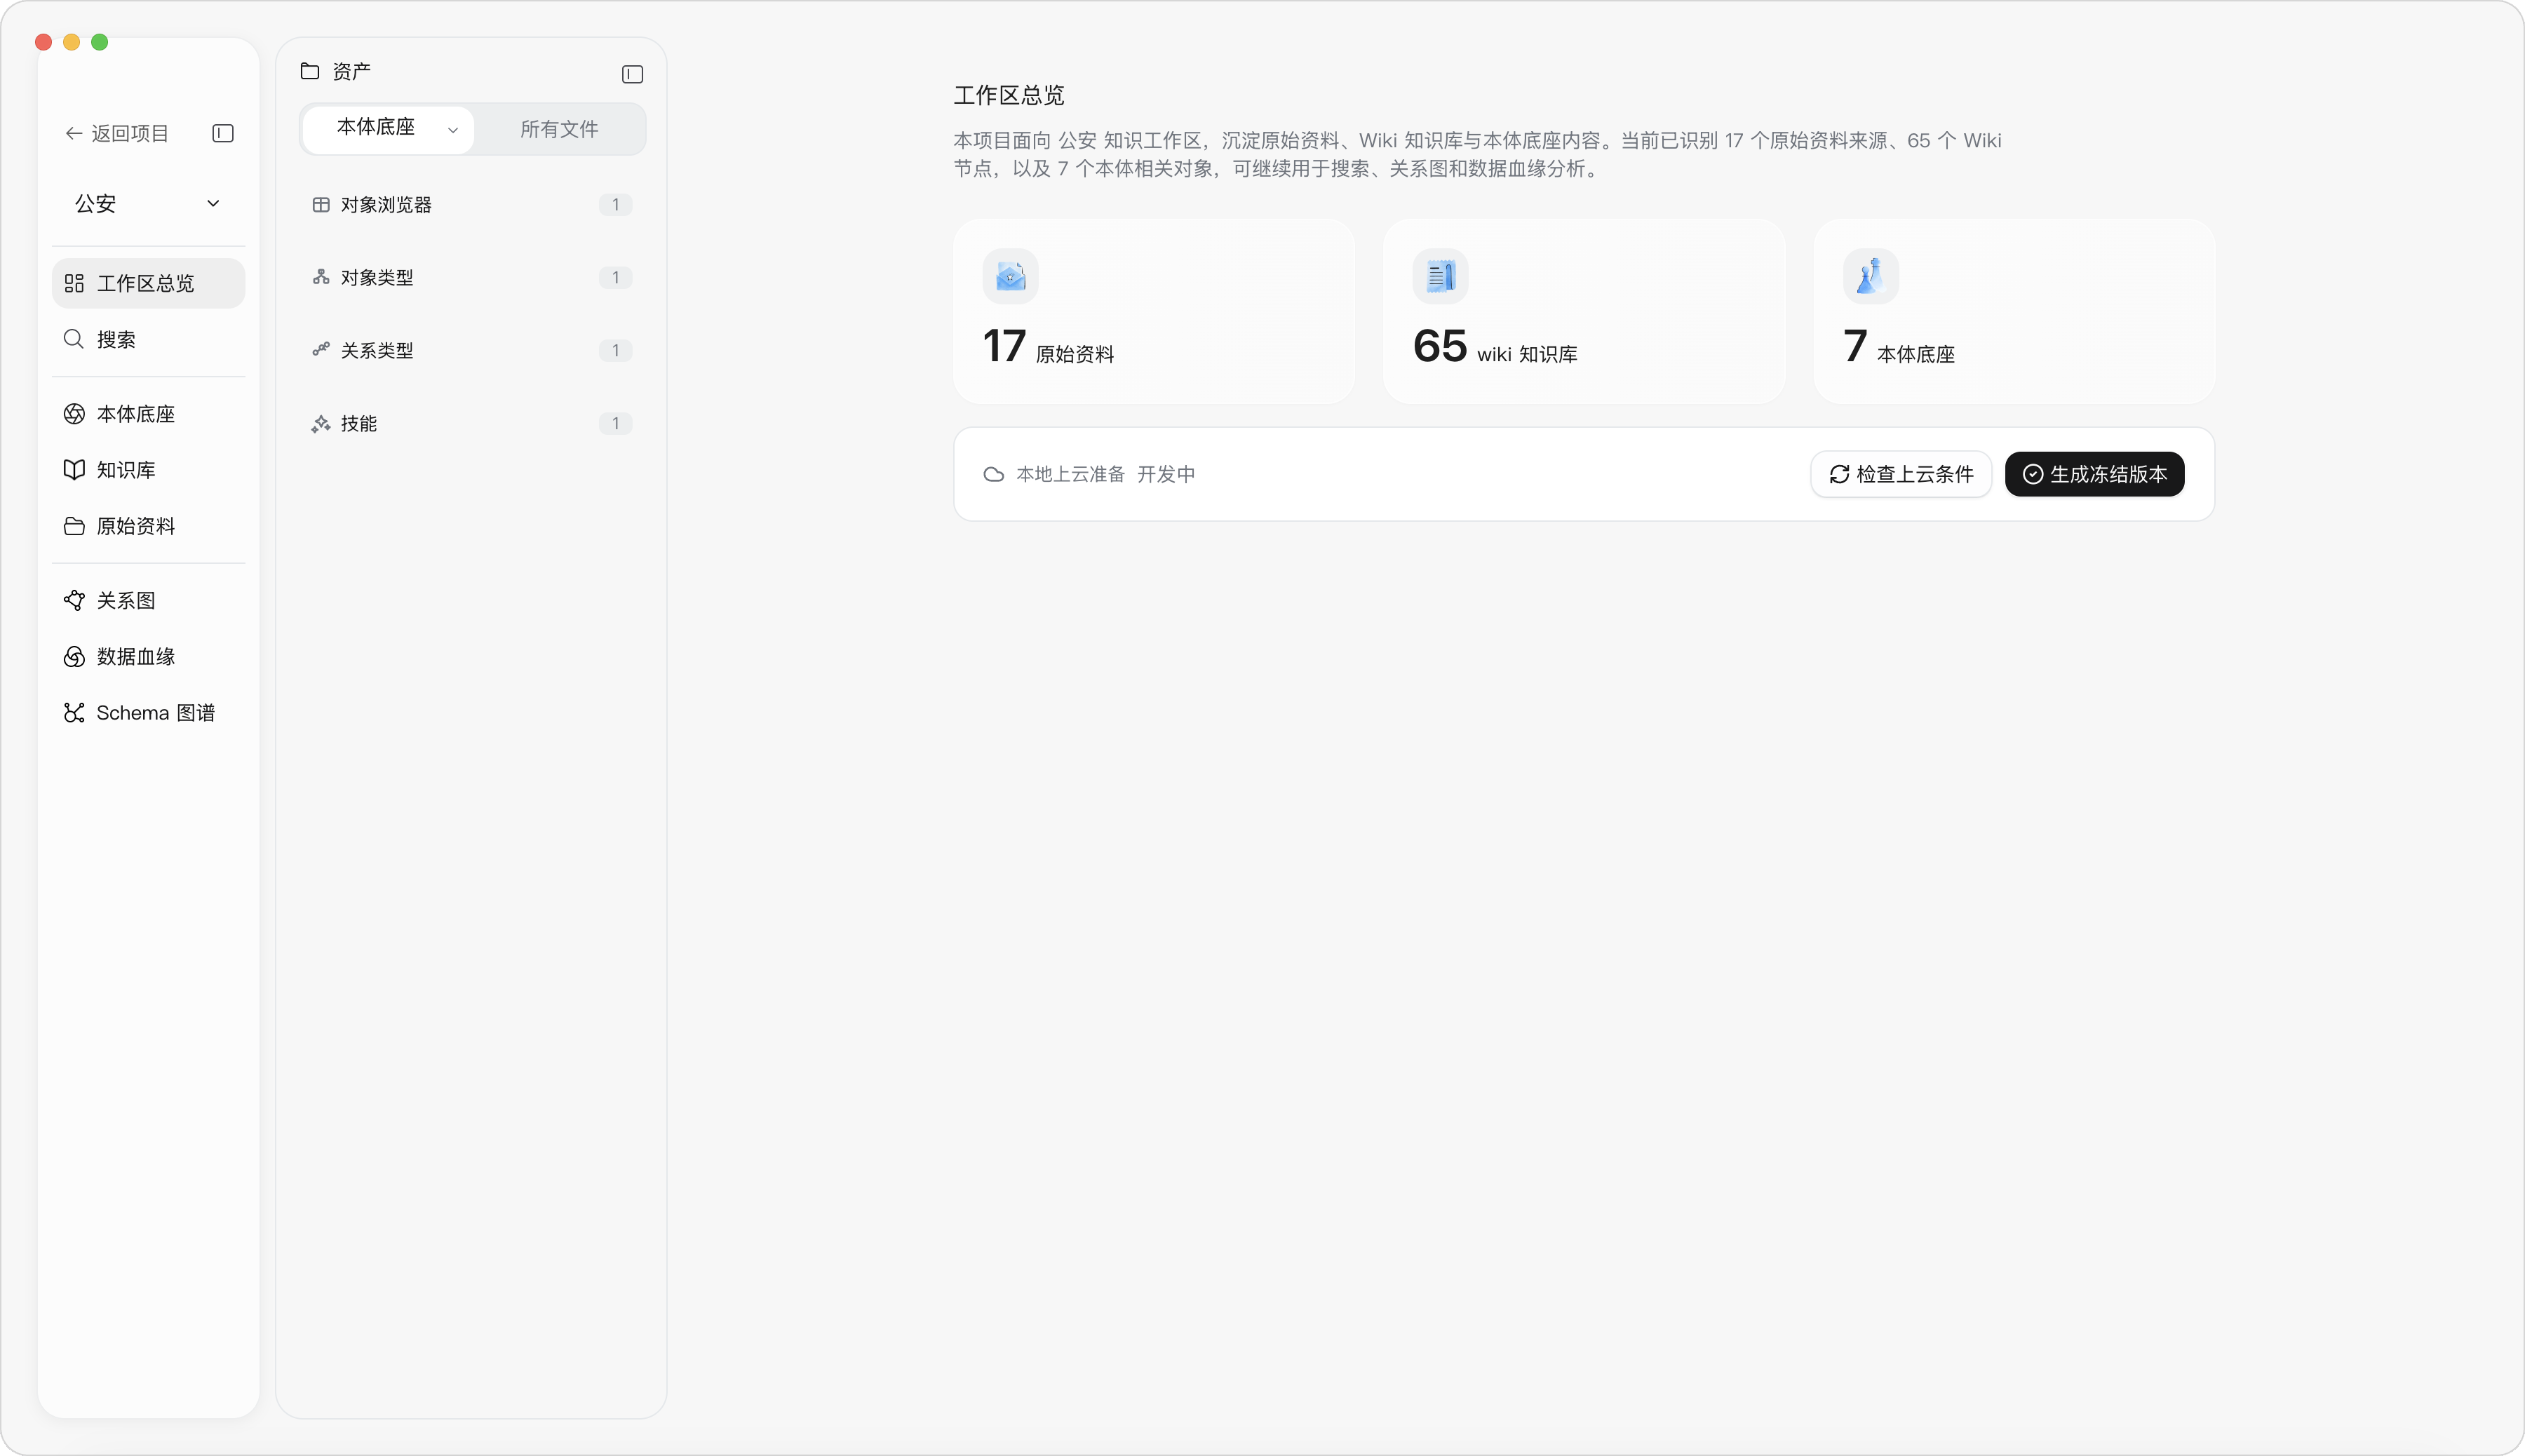The width and height of the screenshot is (2525, 1456).
Task: Open the 关系图 view
Action: 148,600
